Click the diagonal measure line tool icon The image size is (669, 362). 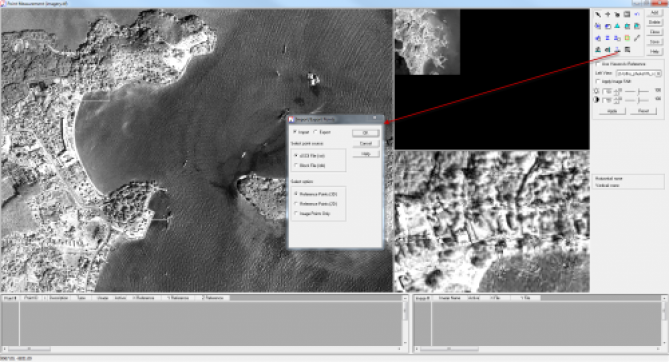pos(637,38)
